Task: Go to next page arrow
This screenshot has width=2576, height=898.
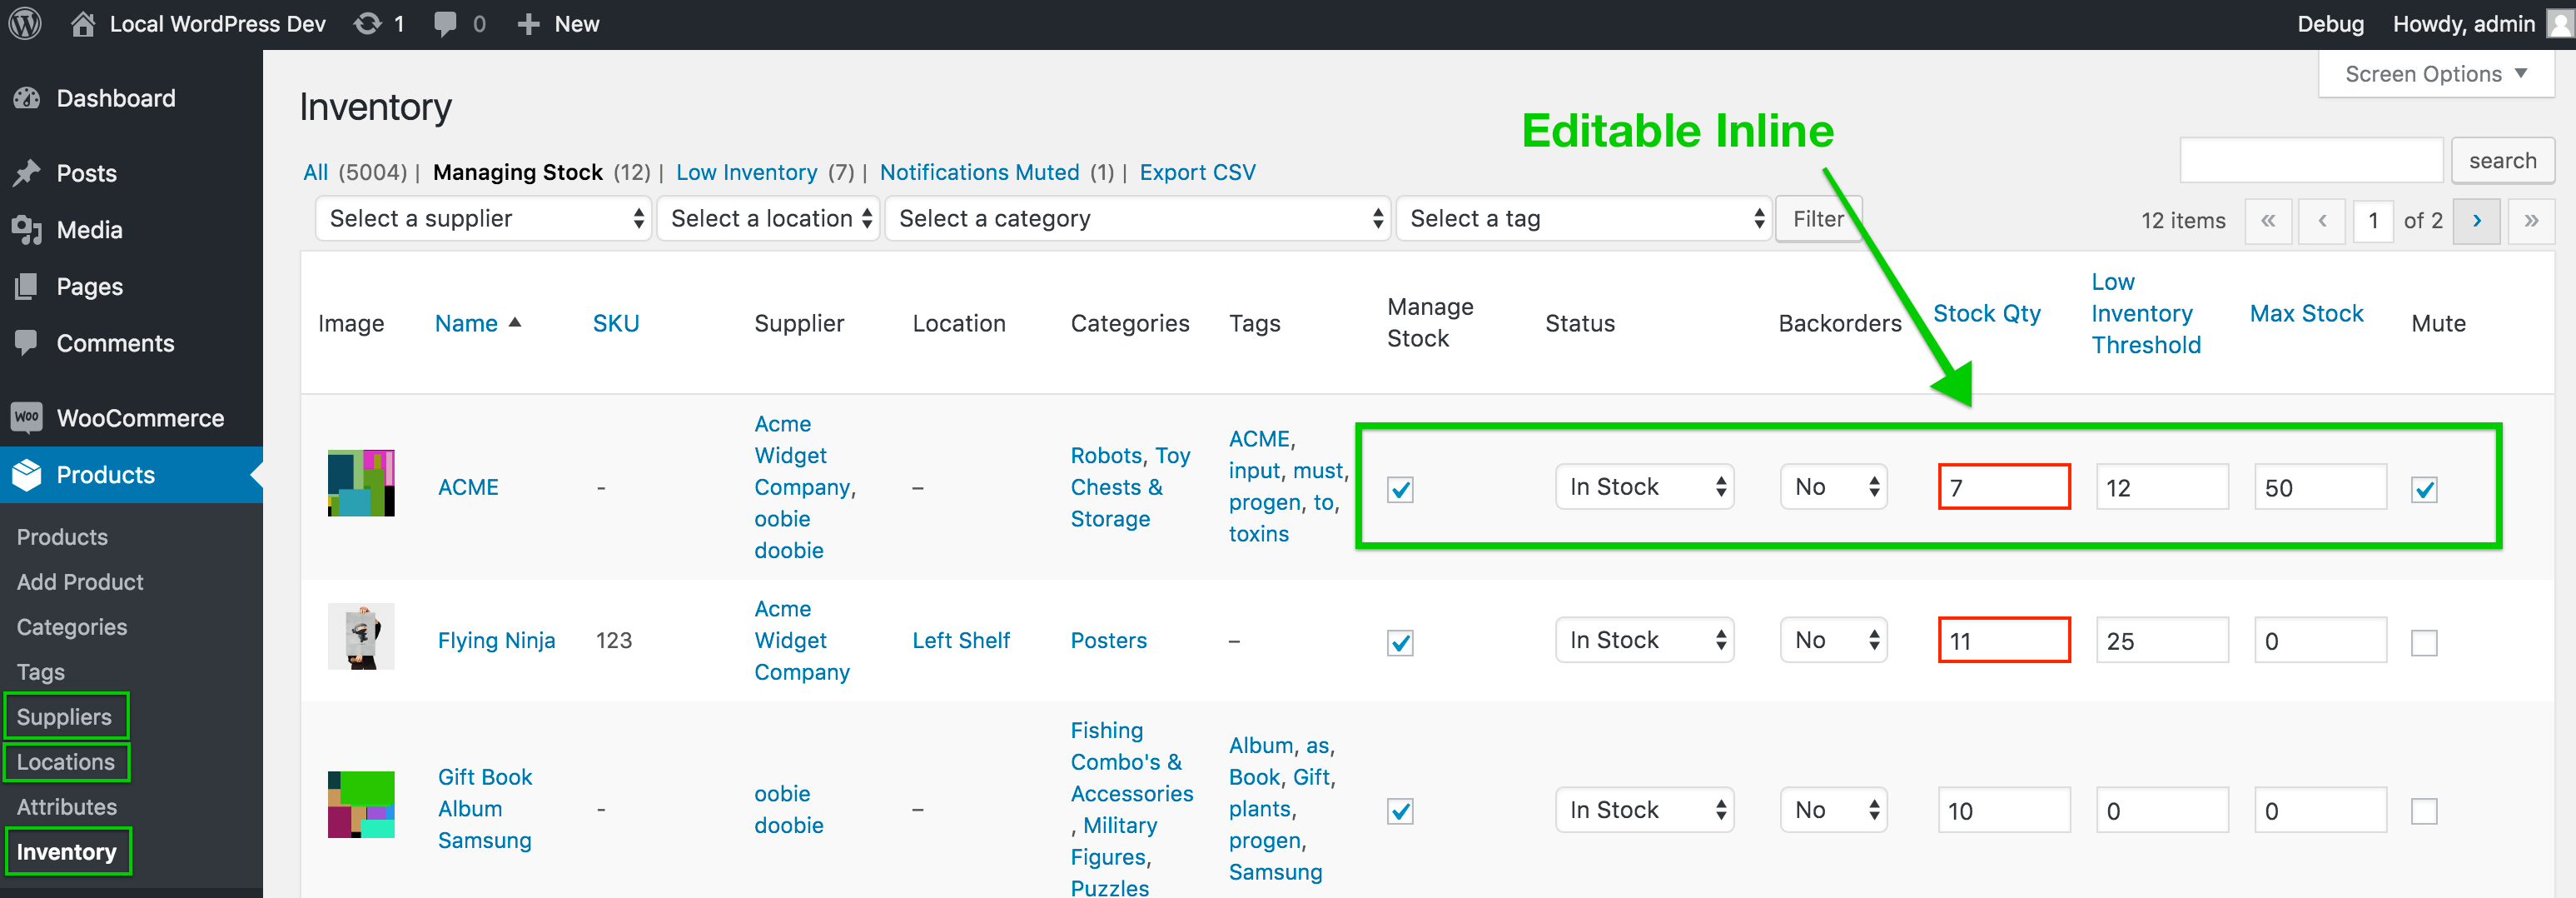Action: [x=2476, y=221]
